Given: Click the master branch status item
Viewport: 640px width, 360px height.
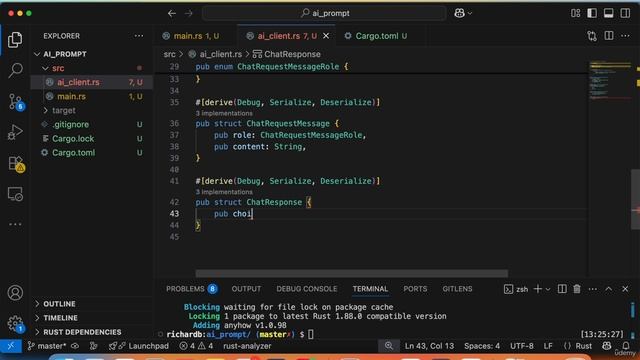Looking at the screenshot, I should [x=47, y=346].
